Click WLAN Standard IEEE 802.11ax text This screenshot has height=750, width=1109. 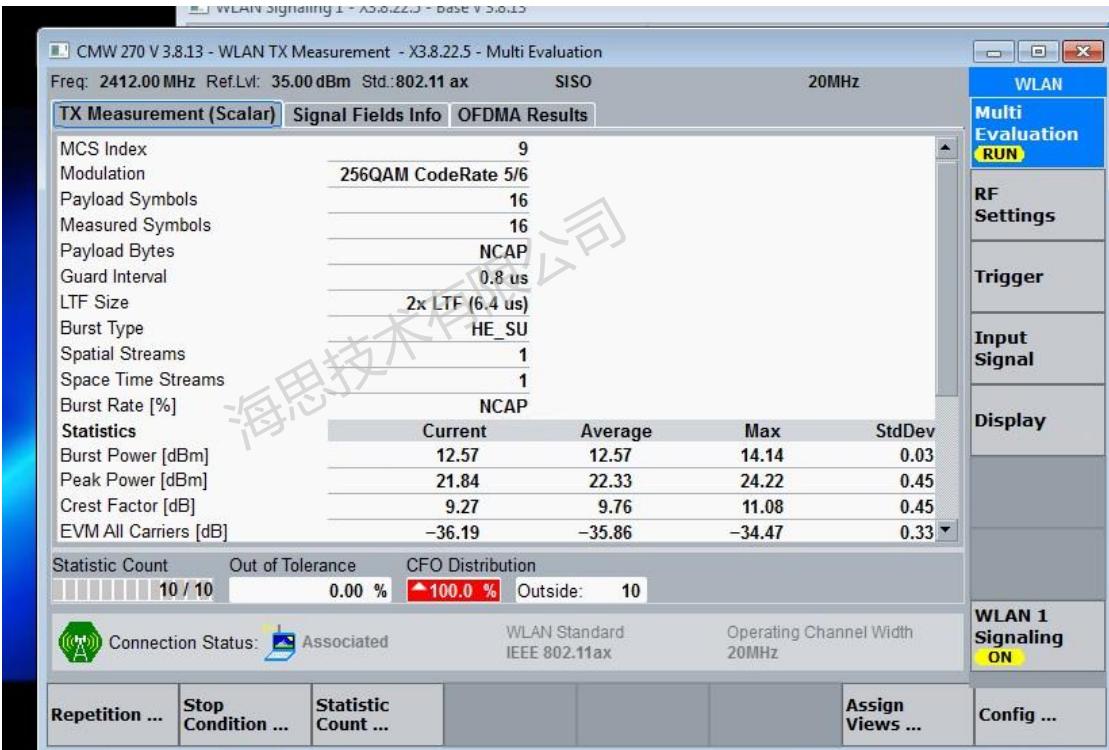[x=564, y=642]
